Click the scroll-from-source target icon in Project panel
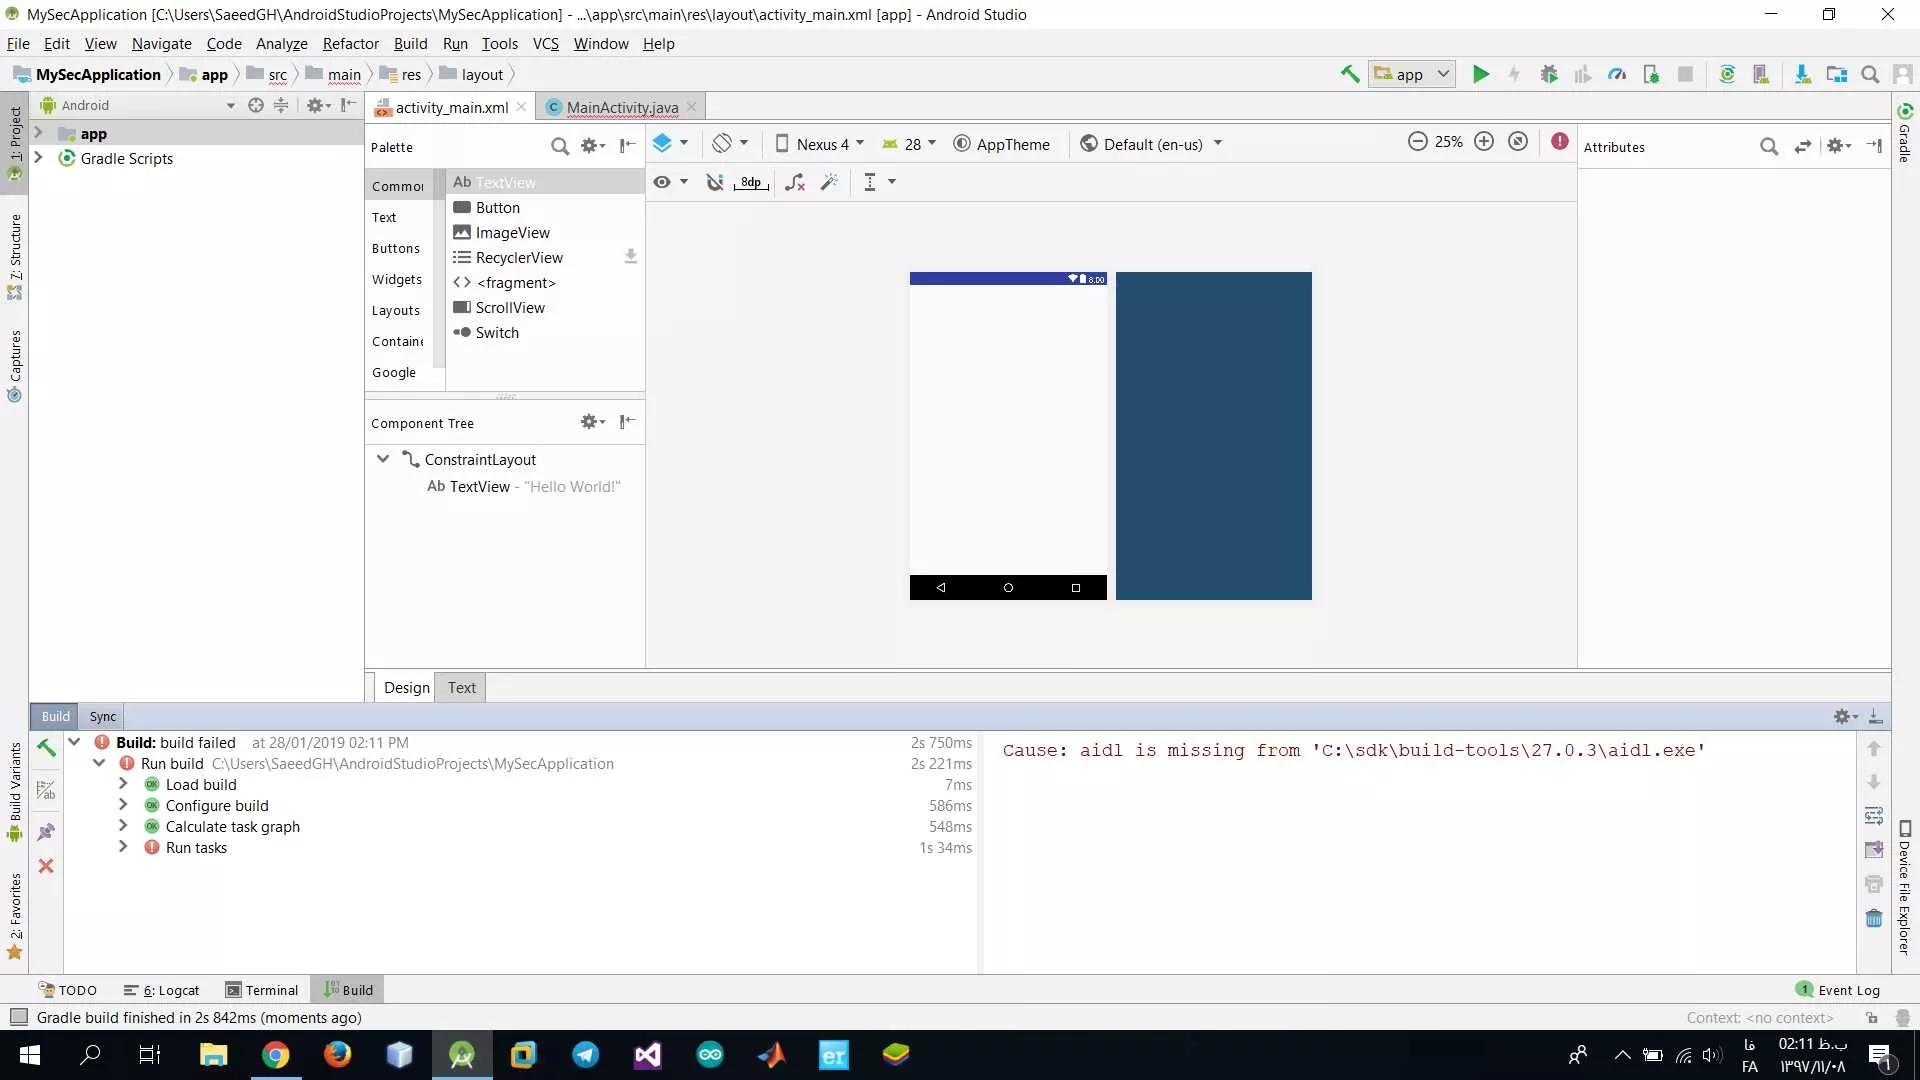This screenshot has height=1080, width=1920. click(256, 105)
